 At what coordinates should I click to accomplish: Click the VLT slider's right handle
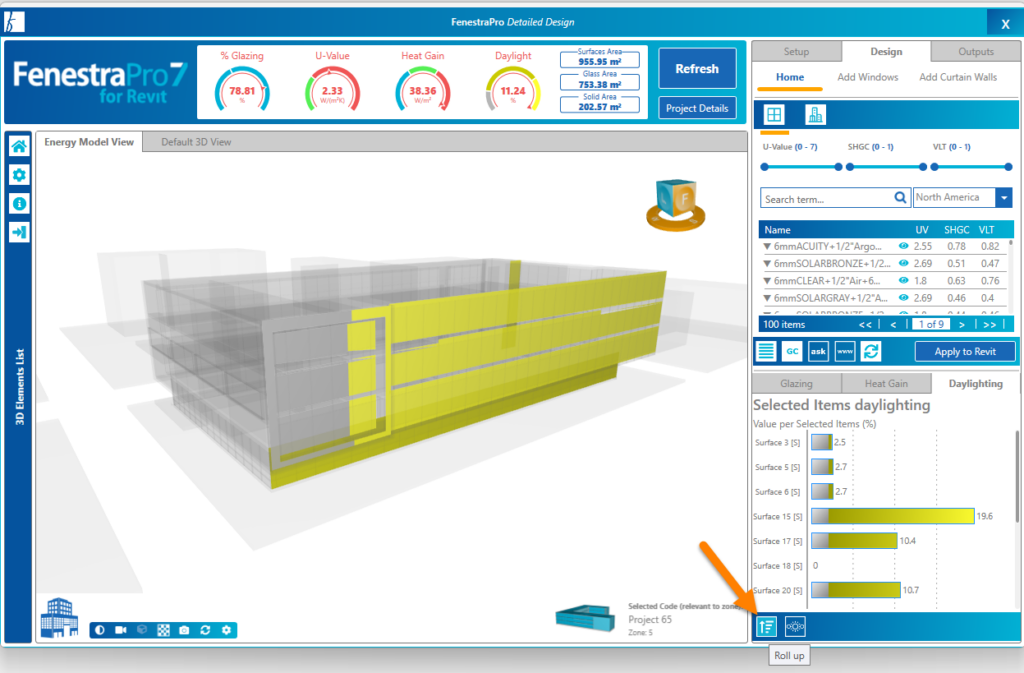tap(1008, 167)
